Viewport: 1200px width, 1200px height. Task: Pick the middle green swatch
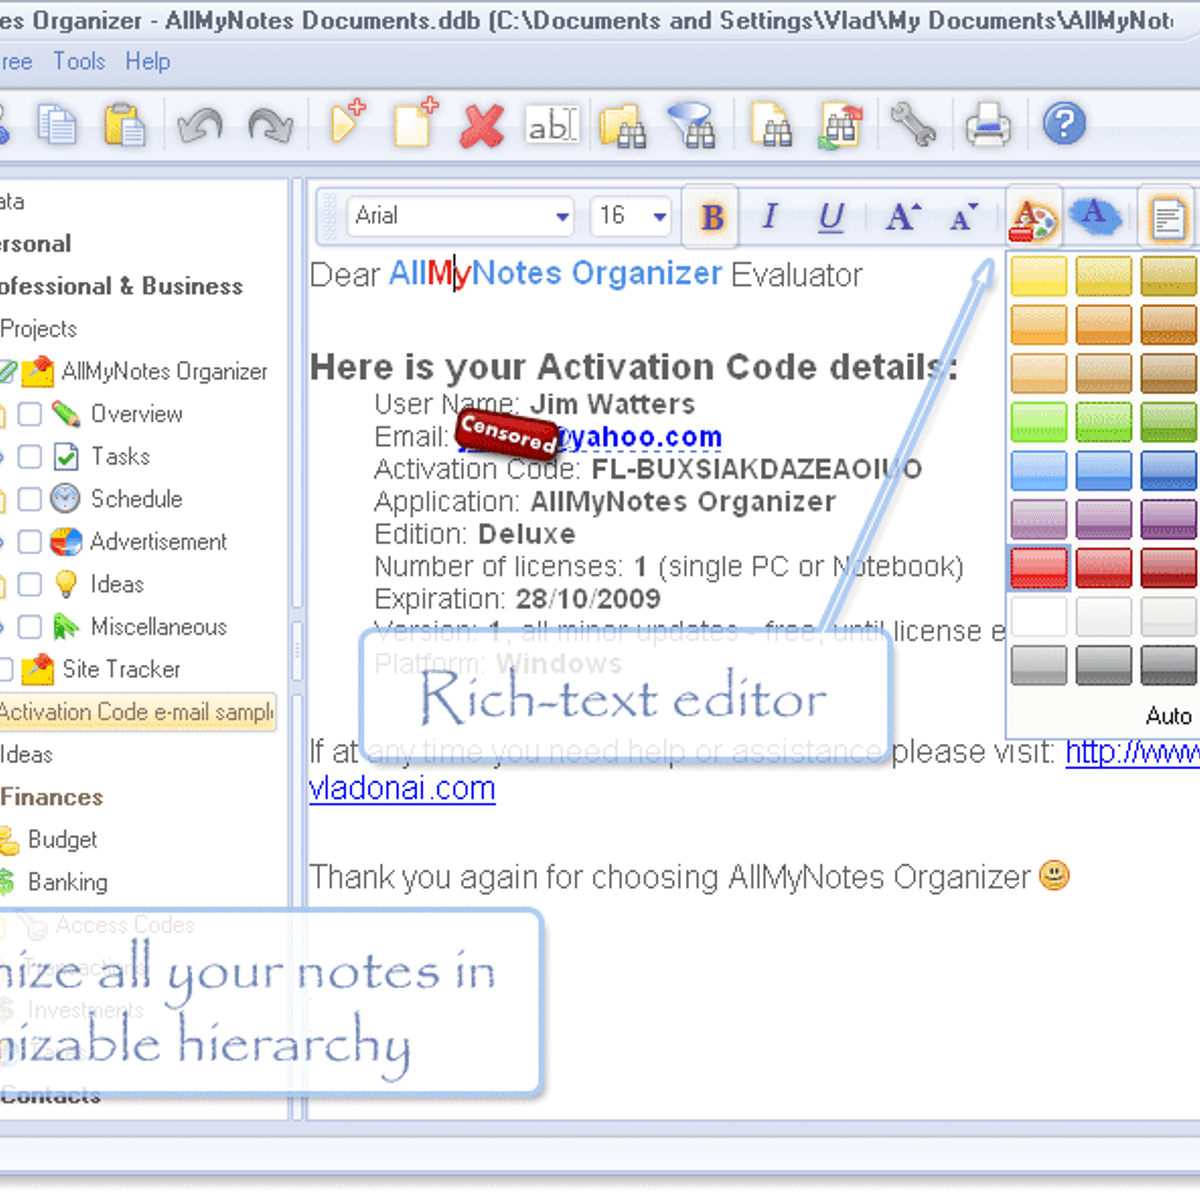[1103, 422]
